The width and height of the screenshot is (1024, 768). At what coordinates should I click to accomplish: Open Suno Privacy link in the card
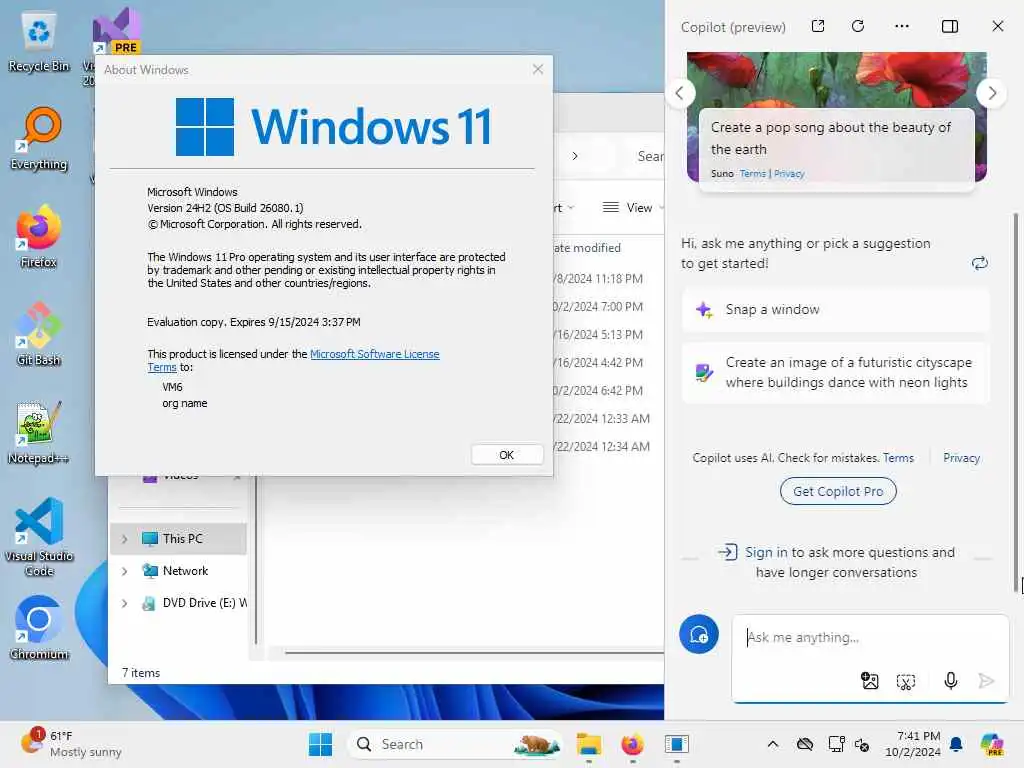pos(789,174)
